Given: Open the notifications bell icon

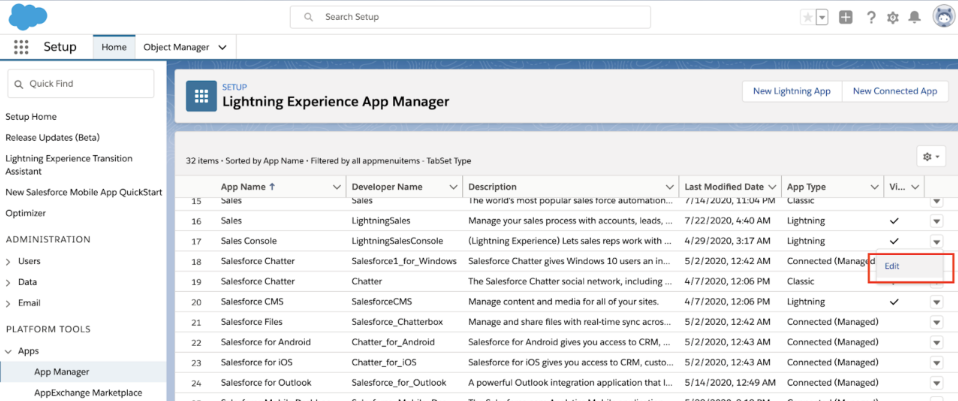Looking at the screenshot, I should 914,18.
